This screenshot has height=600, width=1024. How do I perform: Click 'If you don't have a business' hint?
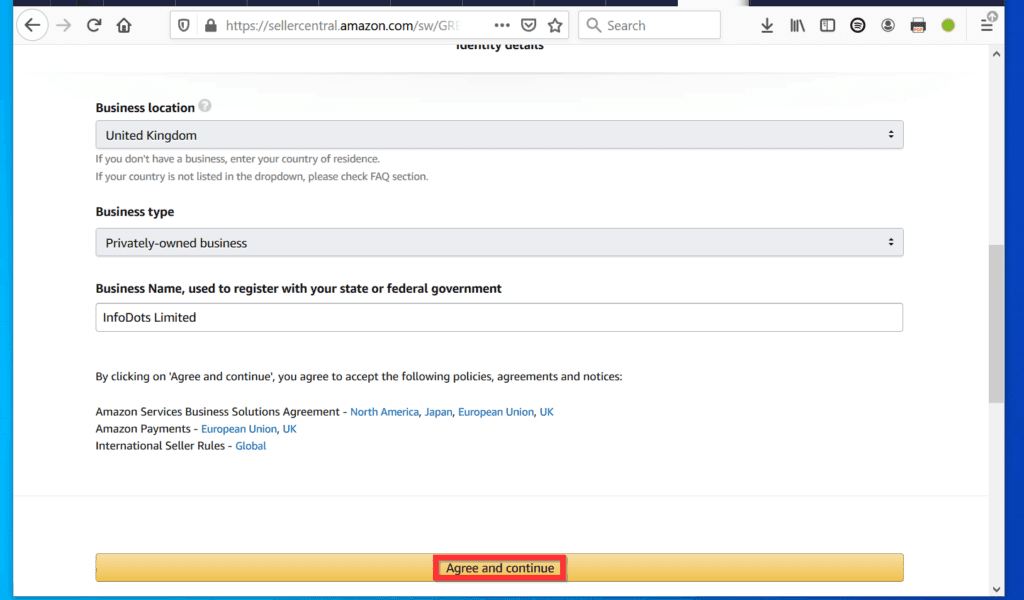coord(238,159)
